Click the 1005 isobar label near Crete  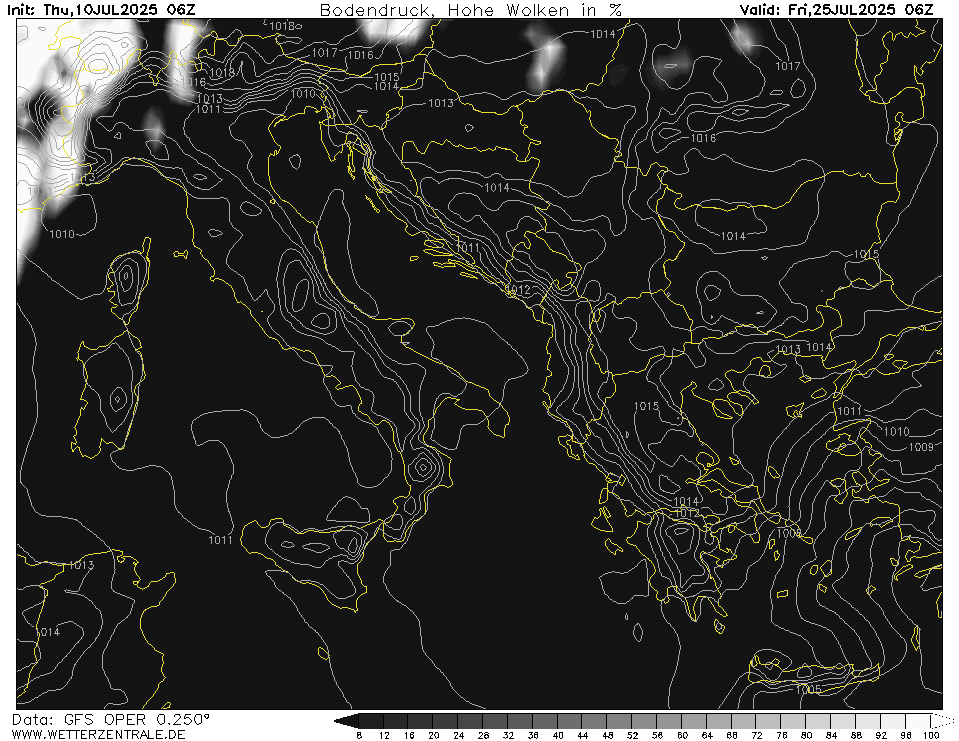pos(809,690)
